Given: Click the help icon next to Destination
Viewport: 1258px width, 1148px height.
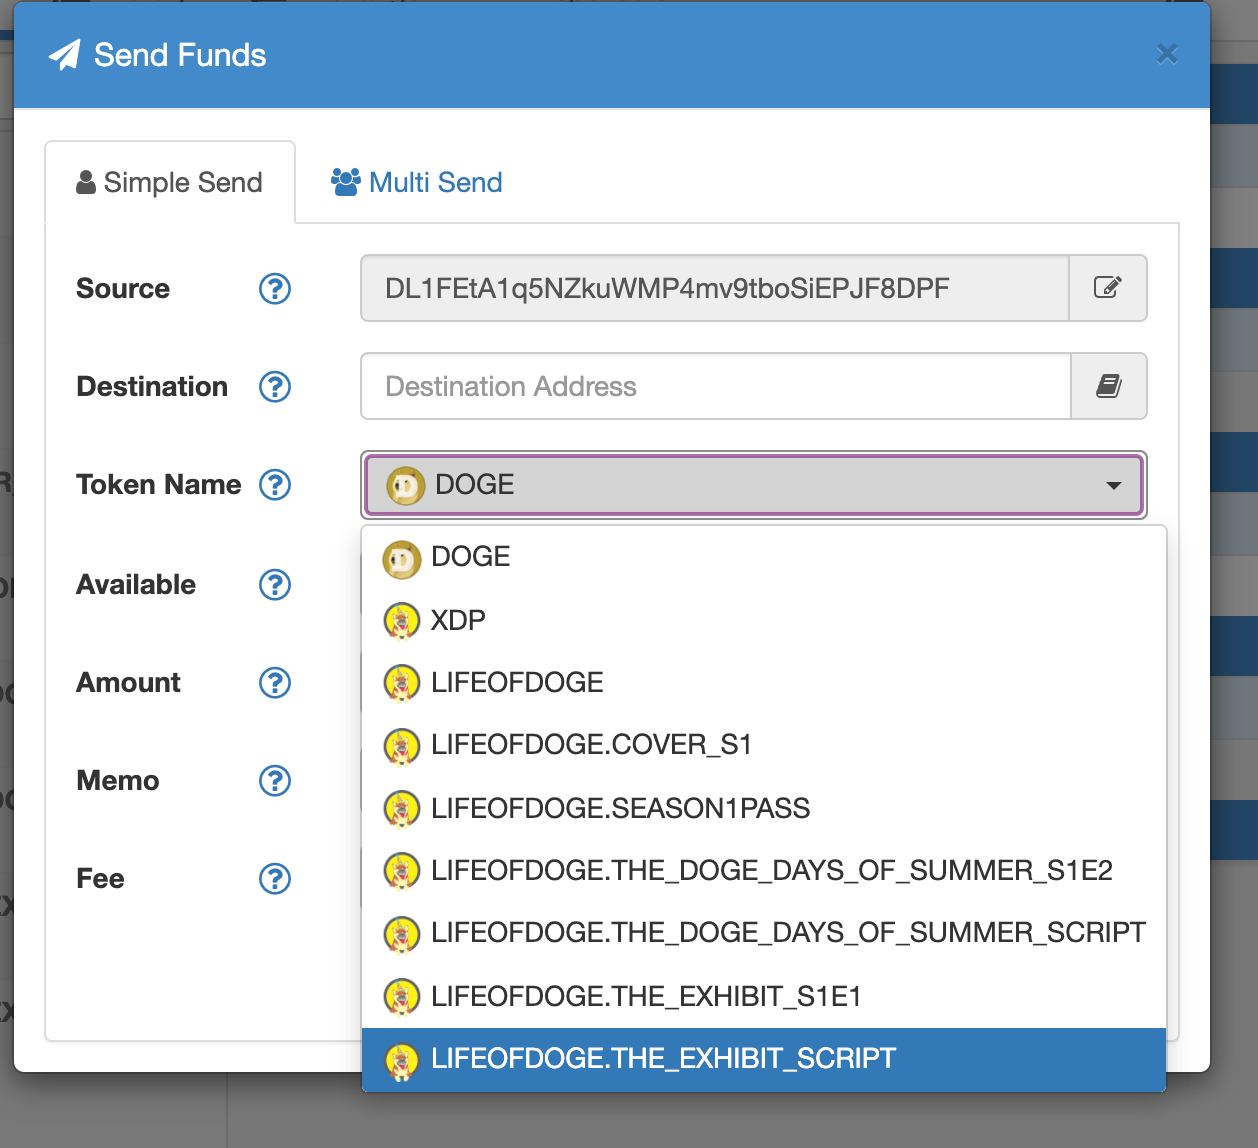Looking at the screenshot, I should 275,386.
